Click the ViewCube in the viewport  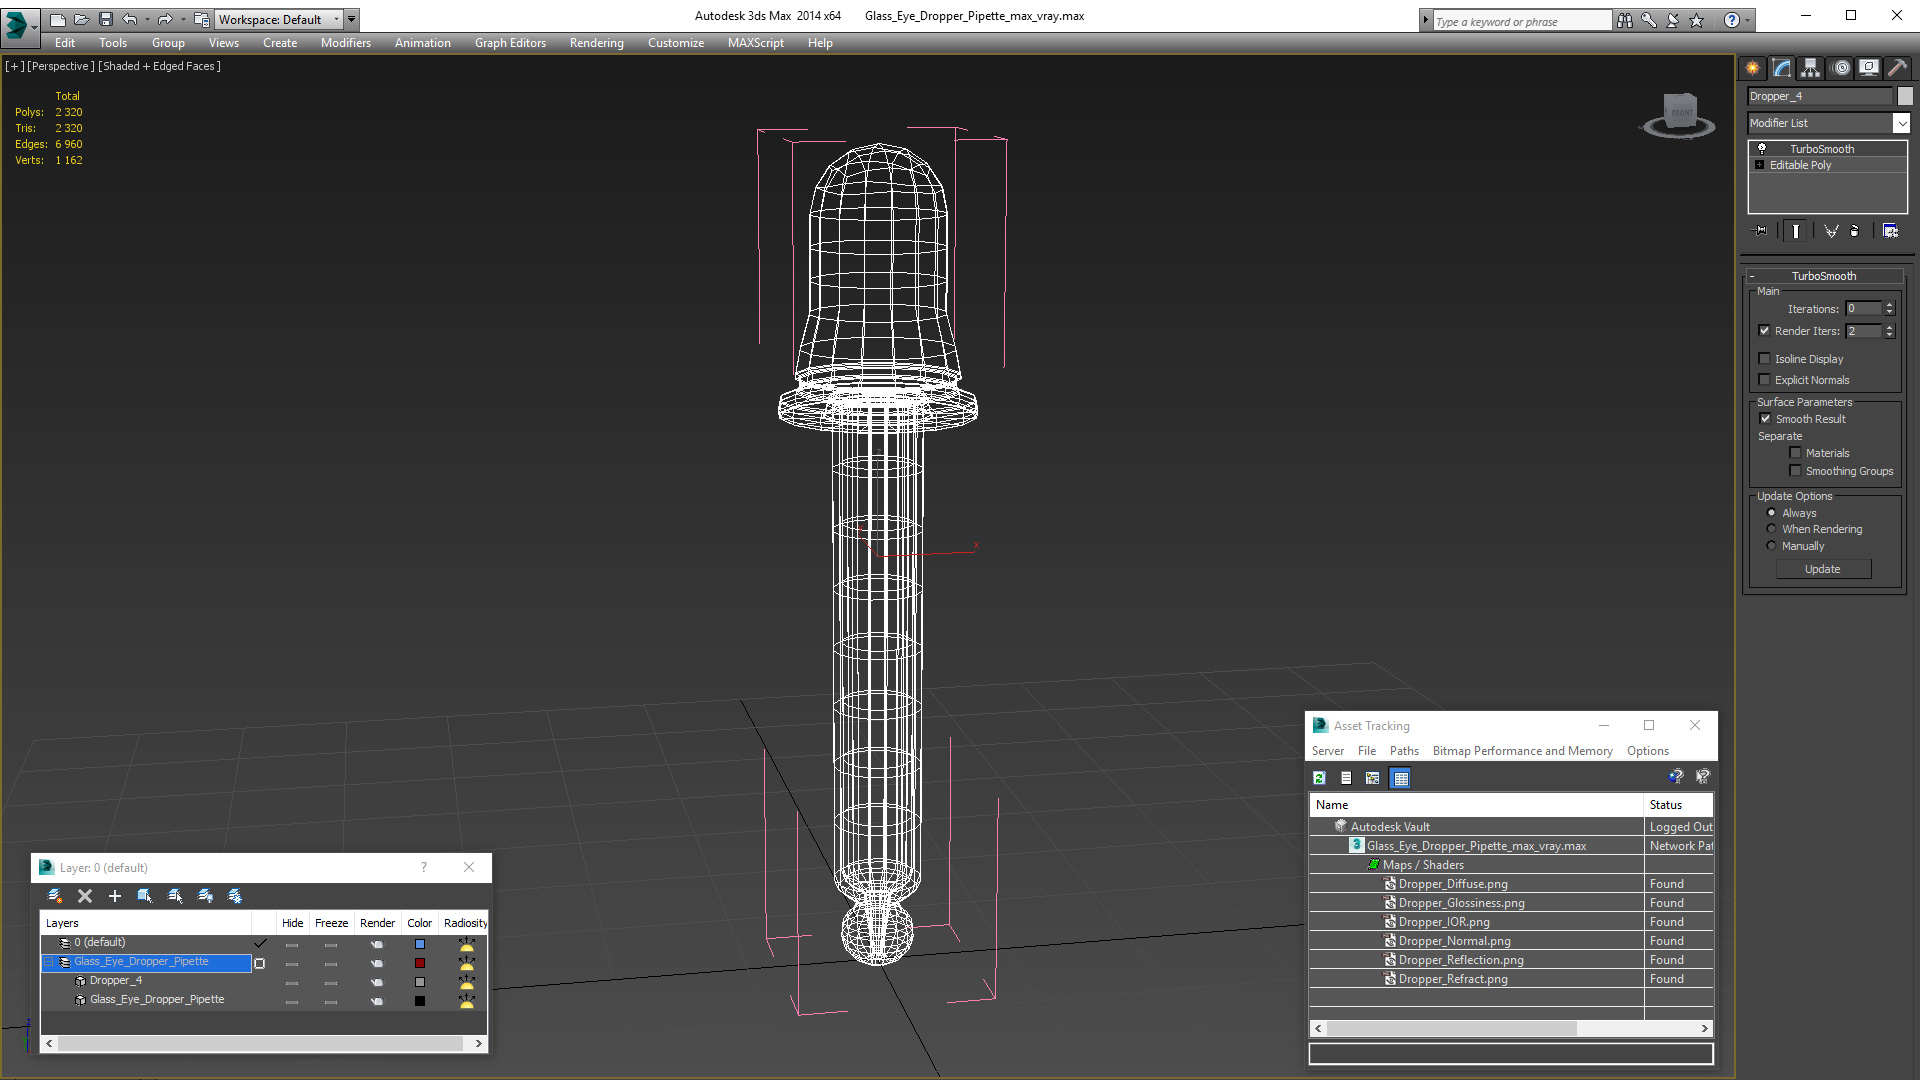tap(1679, 113)
